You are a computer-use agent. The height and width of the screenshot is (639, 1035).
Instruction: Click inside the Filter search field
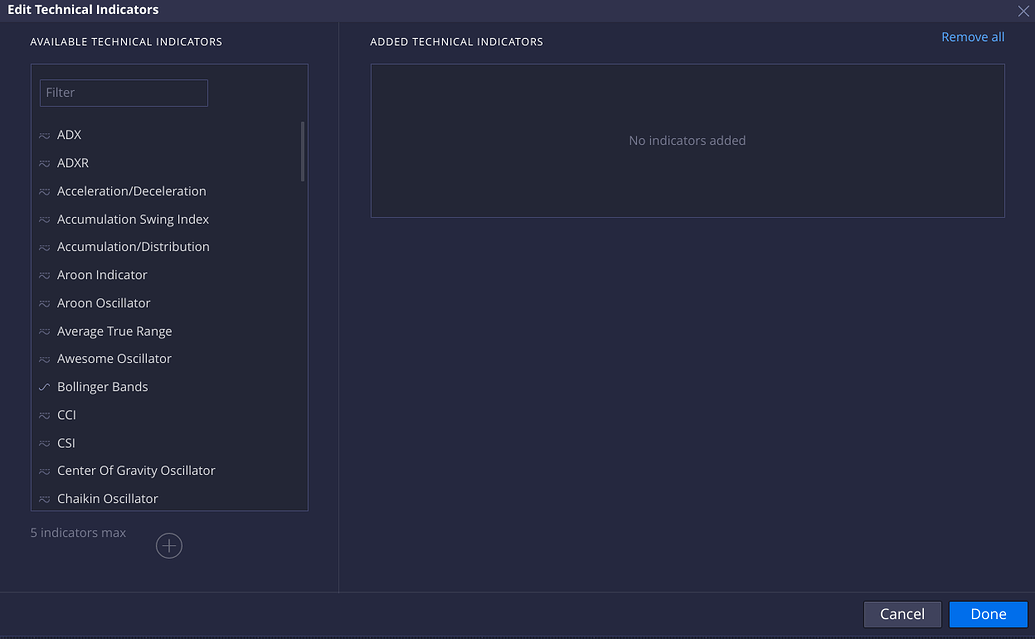point(123,92)
